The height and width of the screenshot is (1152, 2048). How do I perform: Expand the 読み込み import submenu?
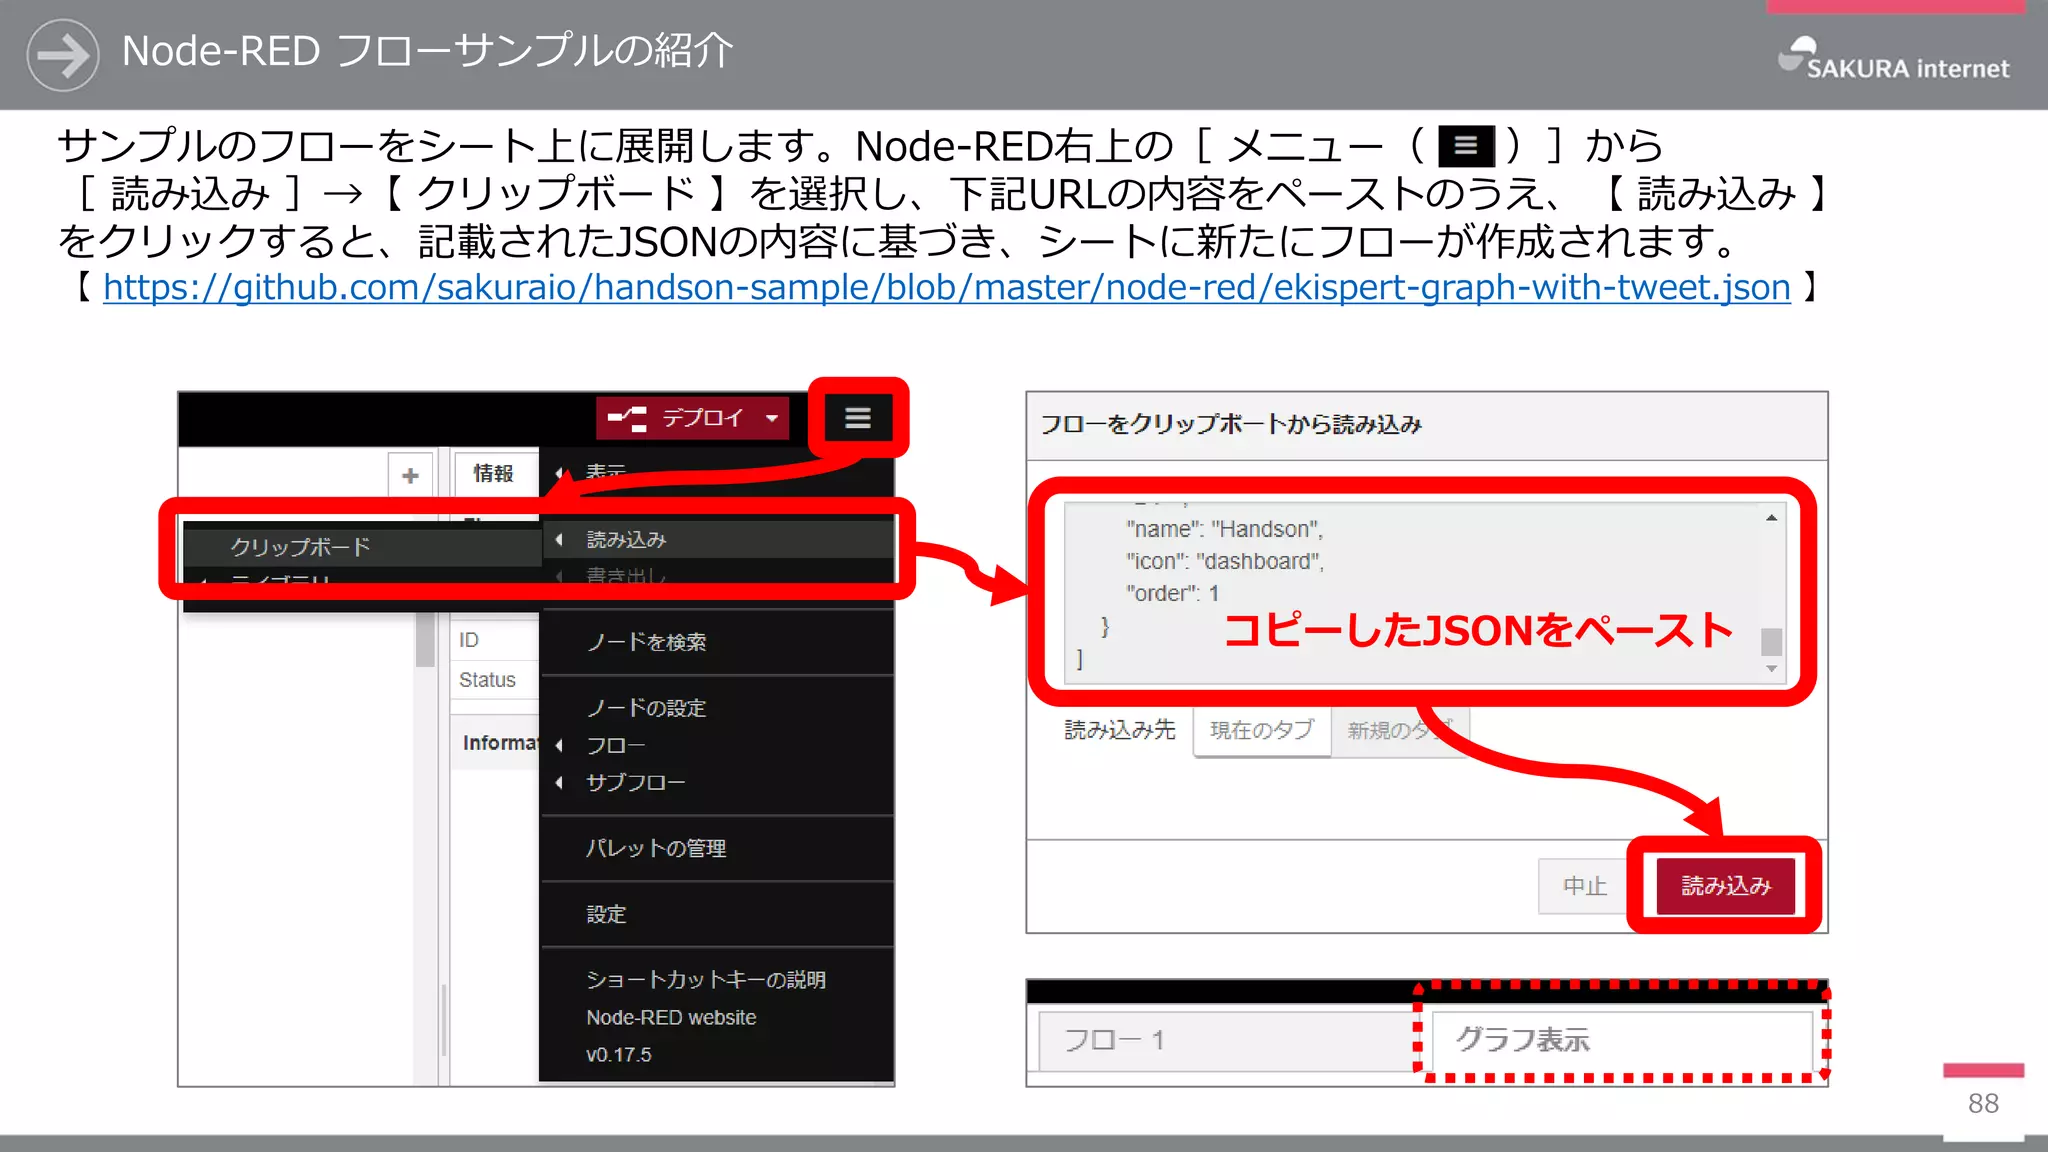(x=717, y=539)
